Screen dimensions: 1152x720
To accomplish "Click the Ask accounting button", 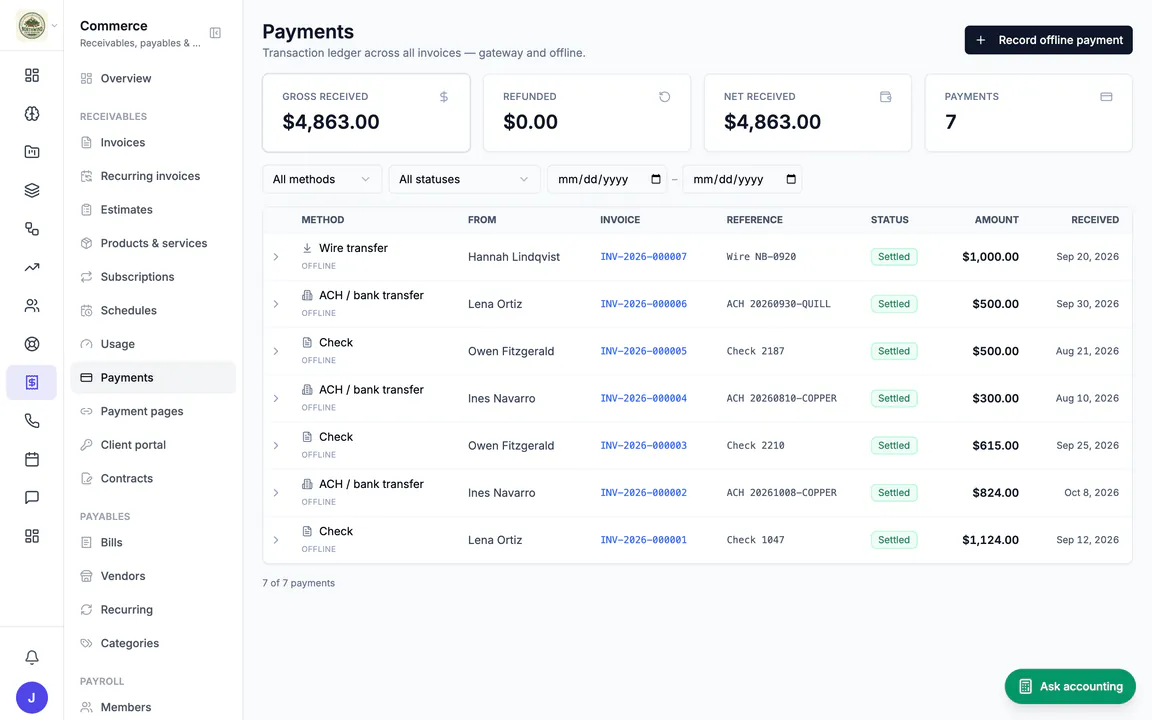I will tap(1070, 686).
